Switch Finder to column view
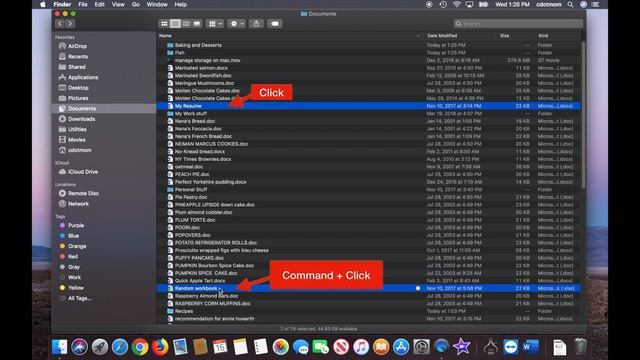Screen dimensions: 640x360 click(x=186, y=24)
